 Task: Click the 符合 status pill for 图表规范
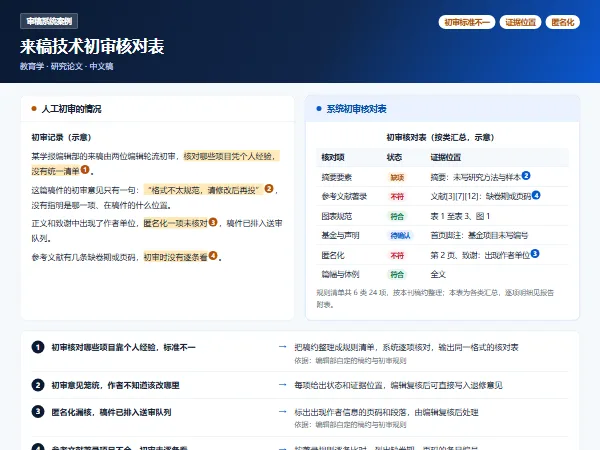[397, 216]
